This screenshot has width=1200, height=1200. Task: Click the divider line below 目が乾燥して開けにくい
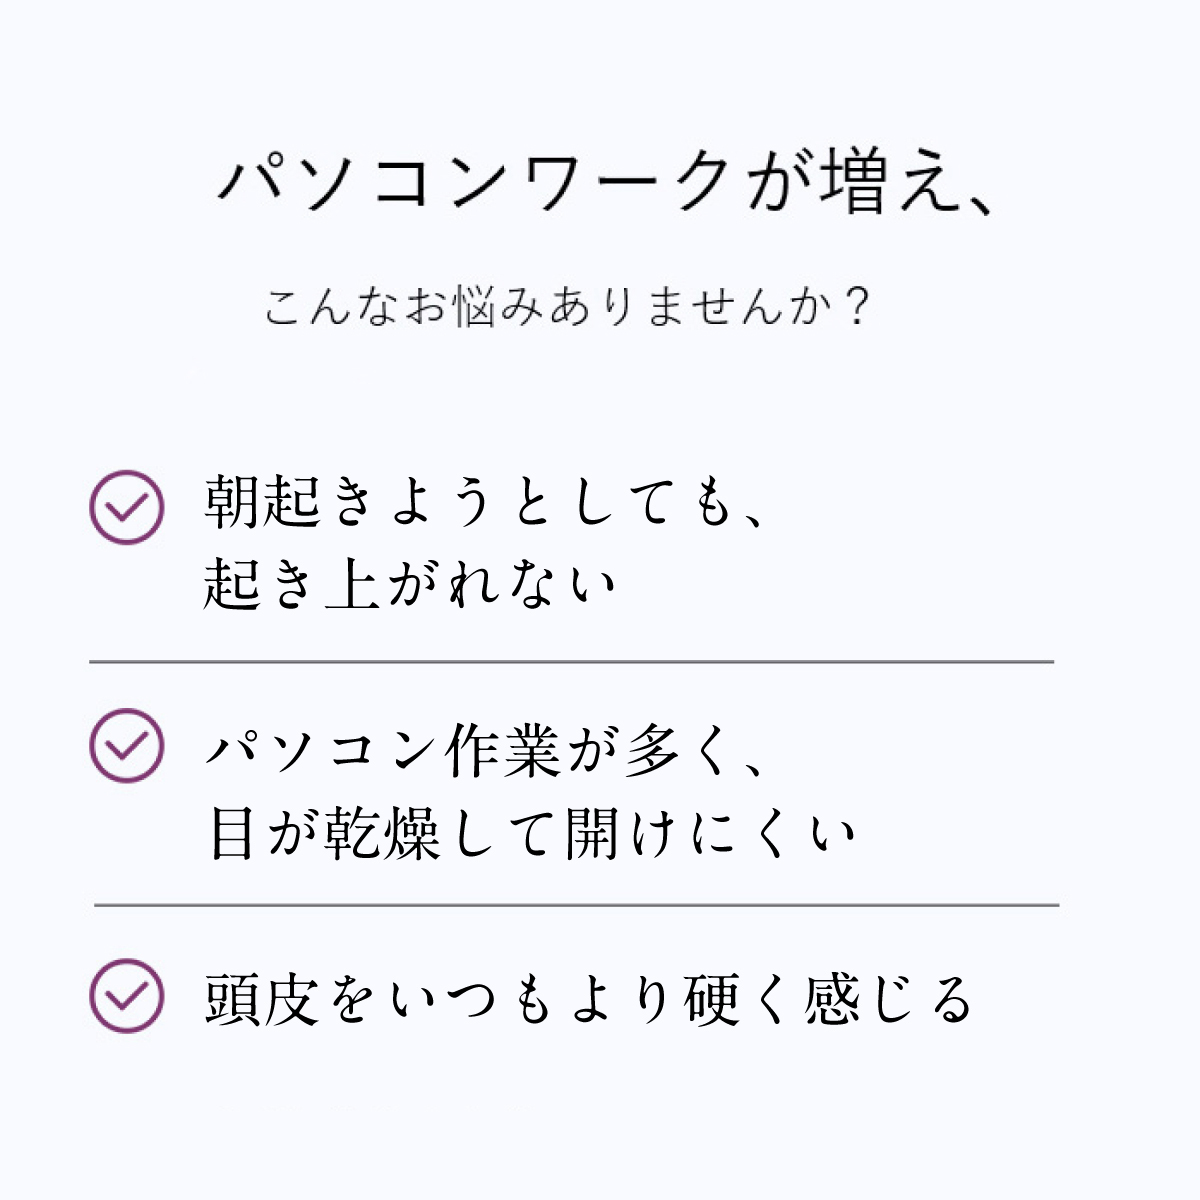pos(576,905)
